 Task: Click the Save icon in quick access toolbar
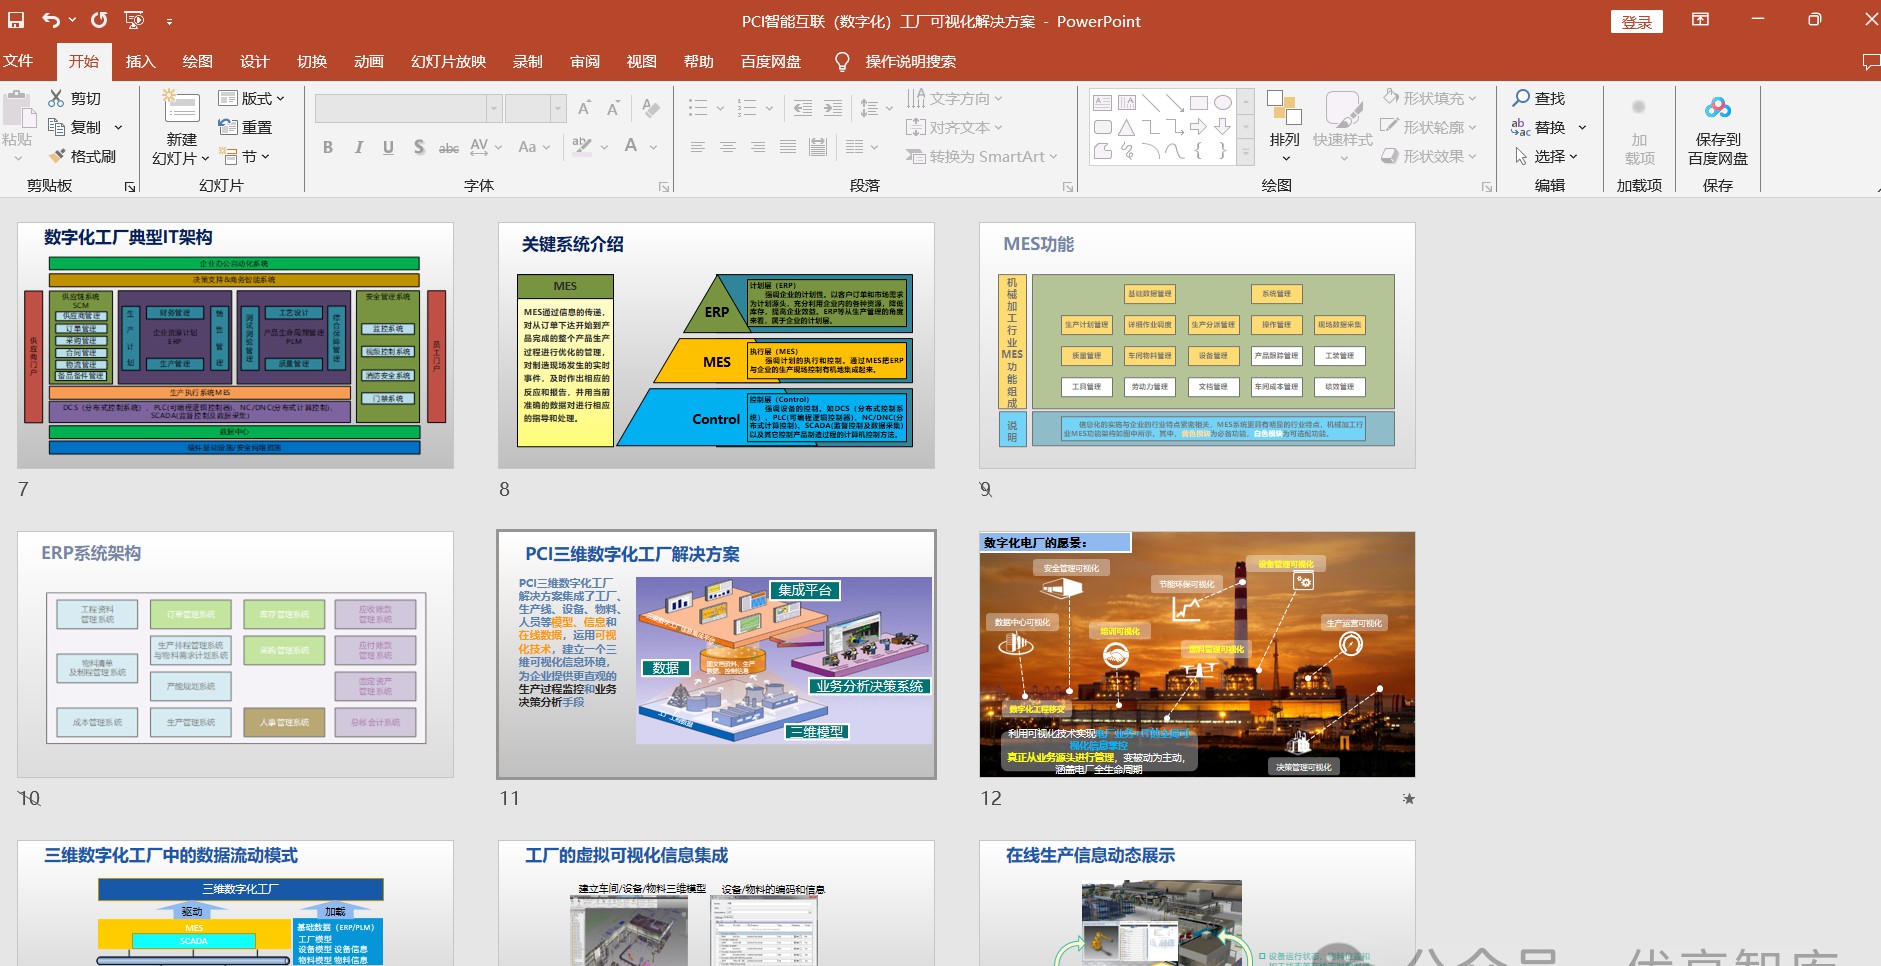coord(16,20)
